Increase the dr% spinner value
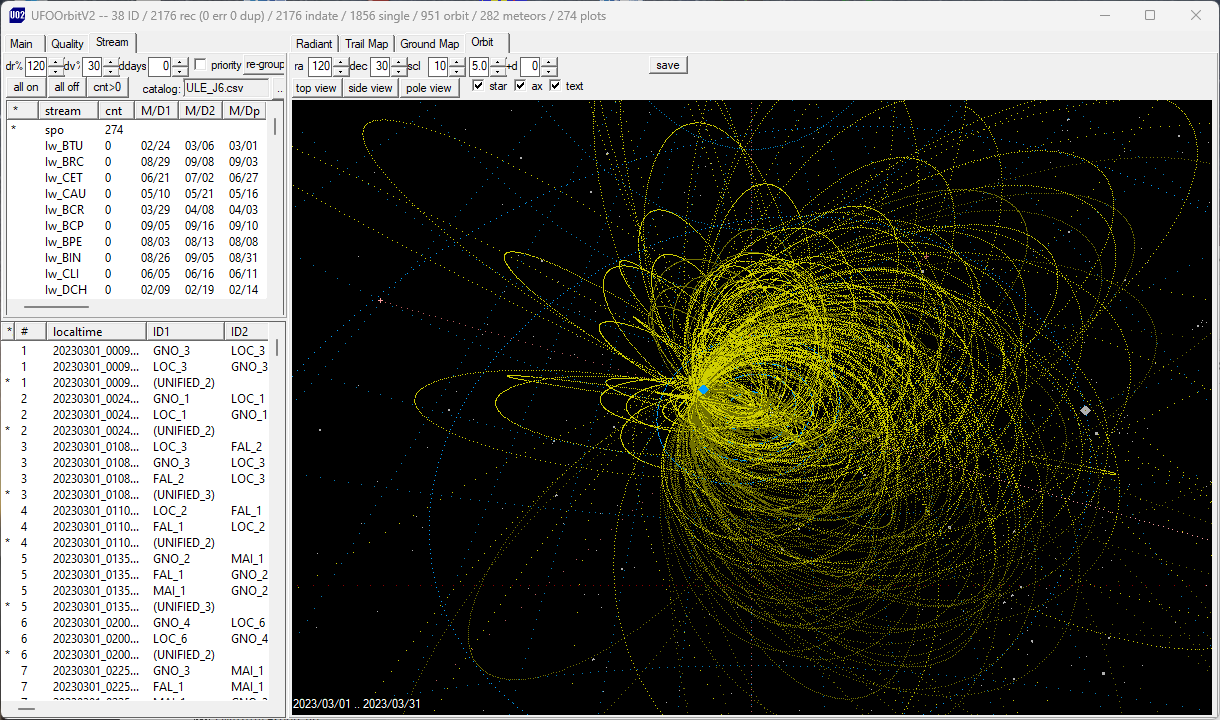The width and height of the screenshot is (1220, 720). tap(56, 62)
